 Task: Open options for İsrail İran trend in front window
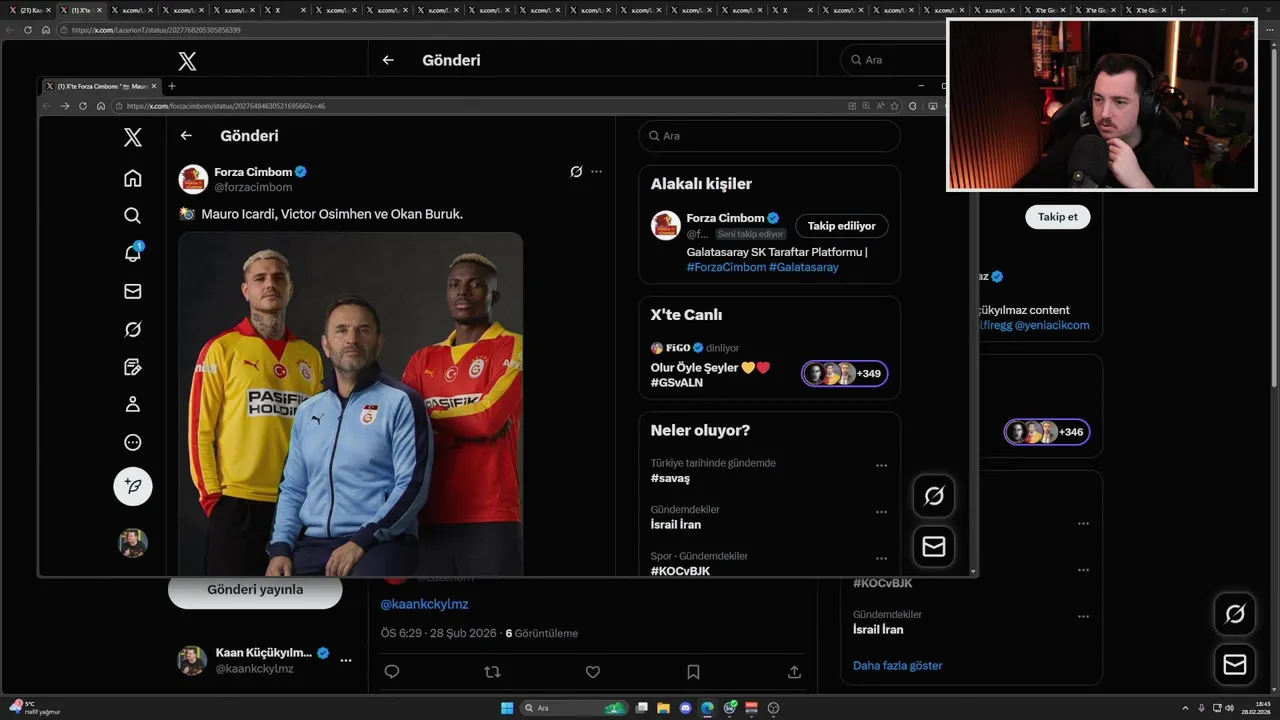[x=881, y=512]
